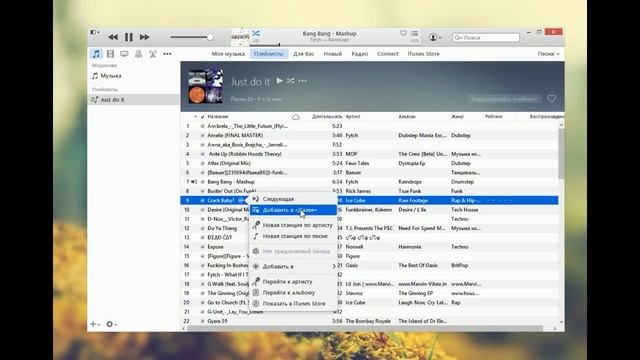Click the now-playing album art thumbnail
640x360 pixels.
tap(240, 37)
